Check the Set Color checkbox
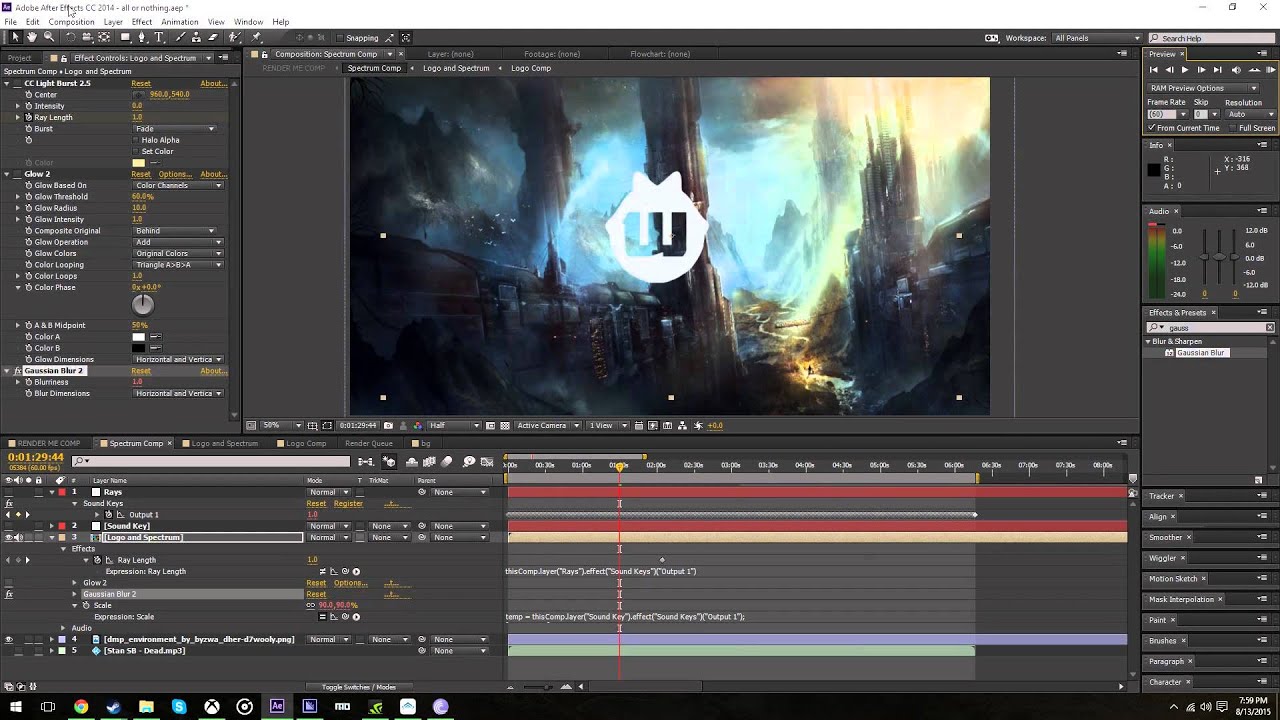 pyautogui.click(x=137, y=151)
